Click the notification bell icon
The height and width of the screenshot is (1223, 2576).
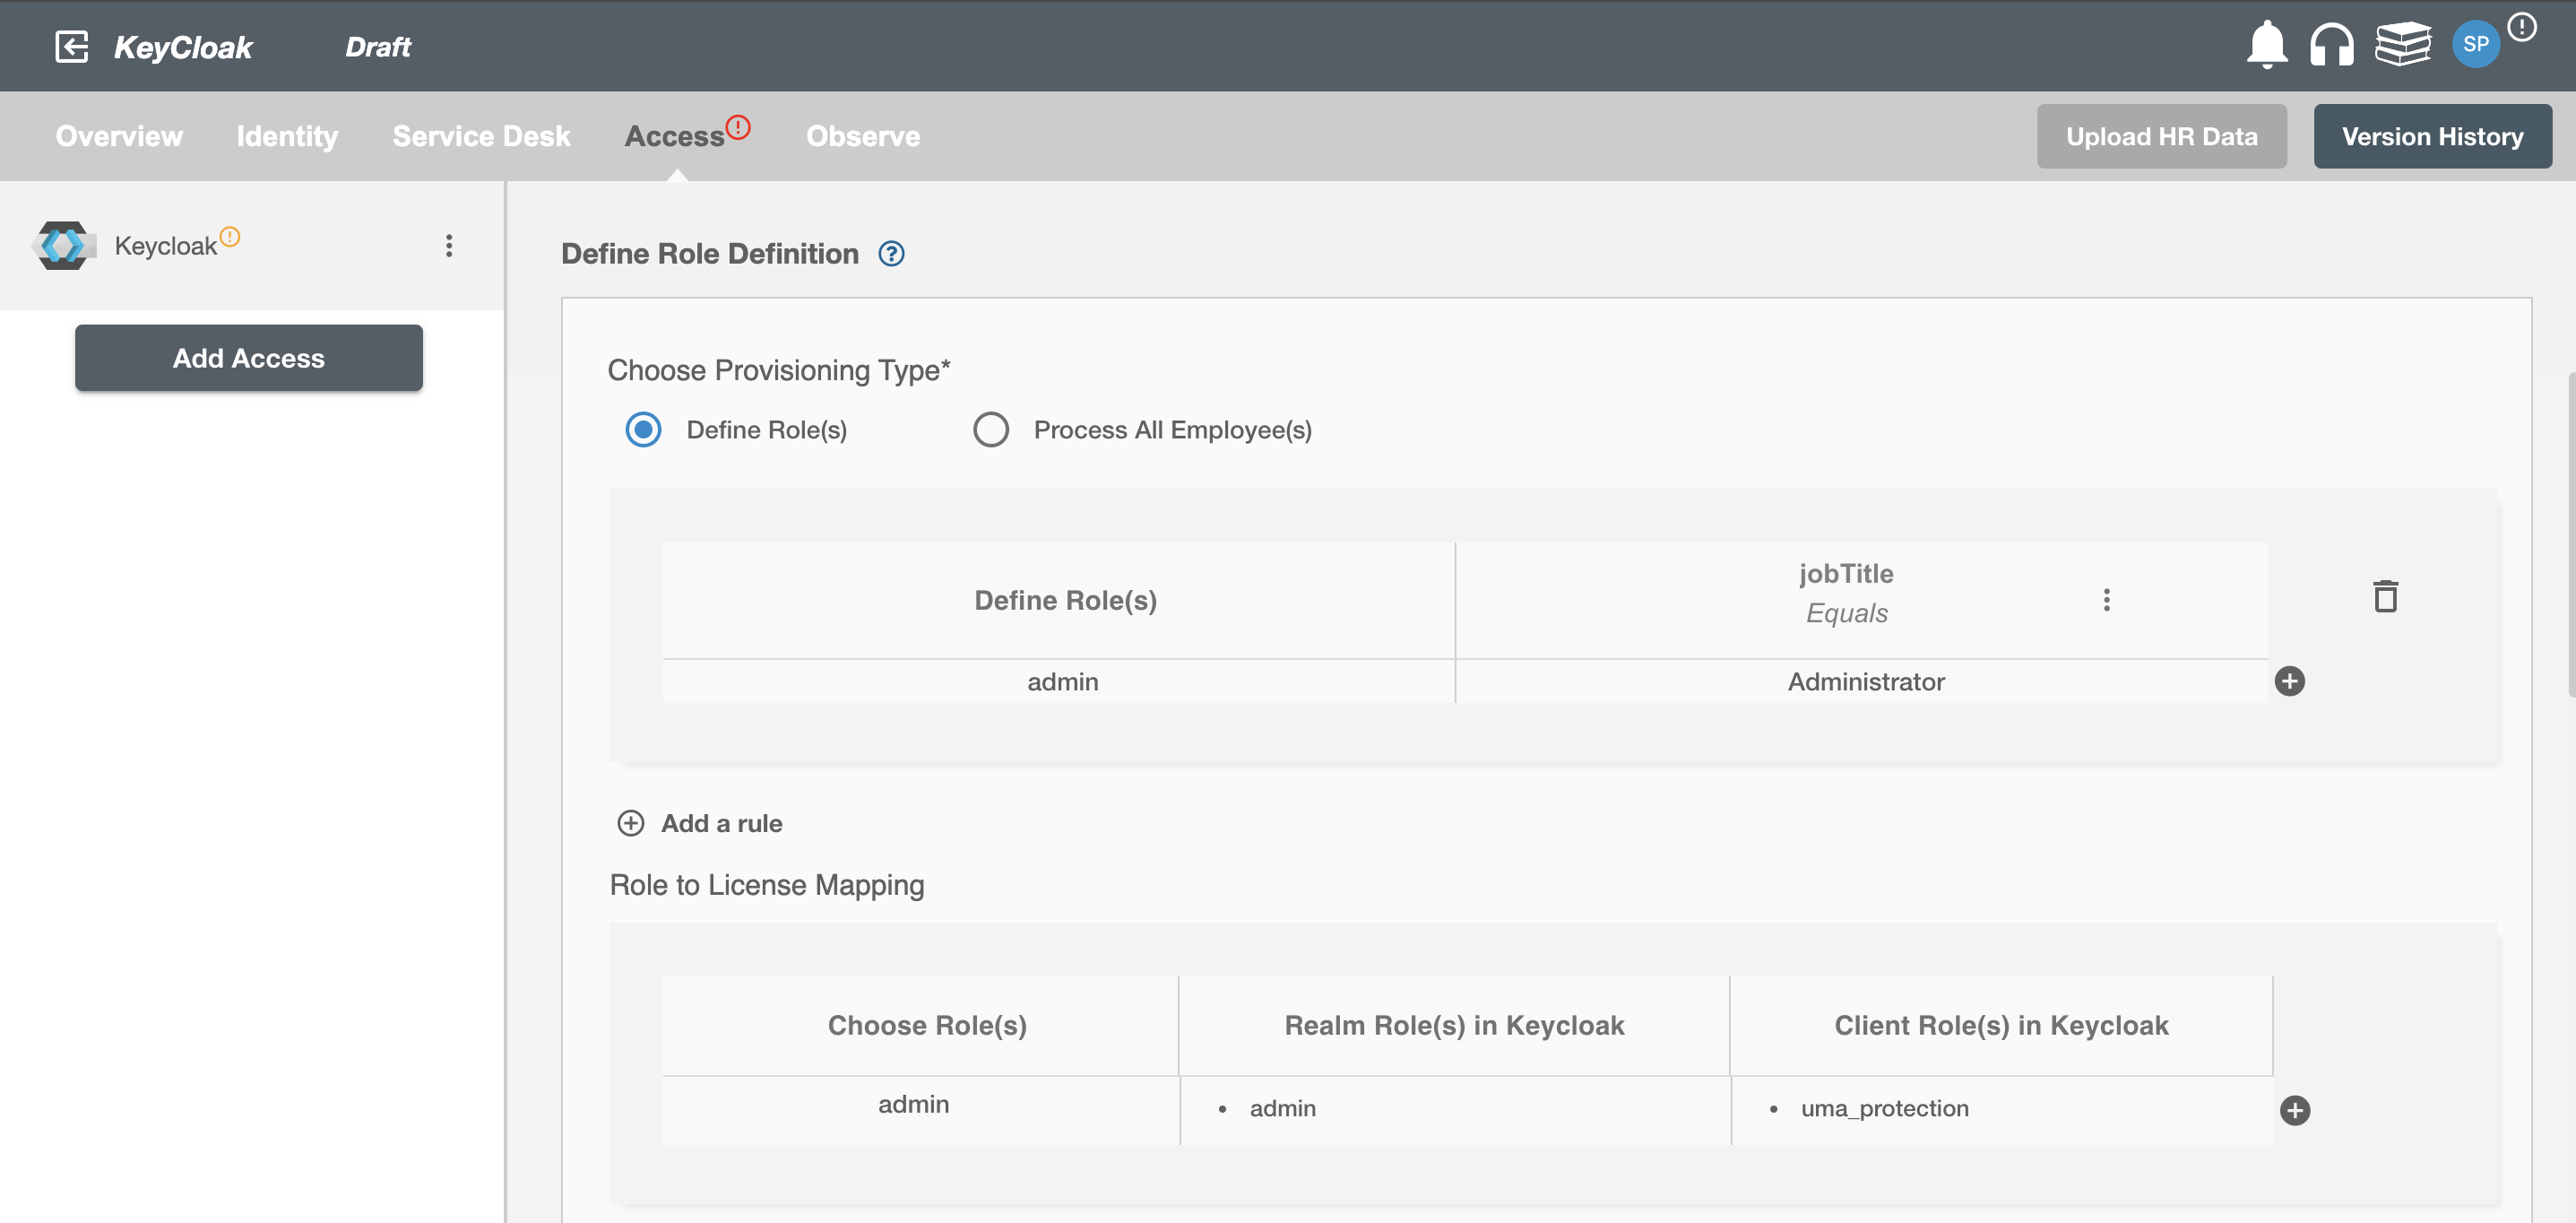coord(2266,43)
